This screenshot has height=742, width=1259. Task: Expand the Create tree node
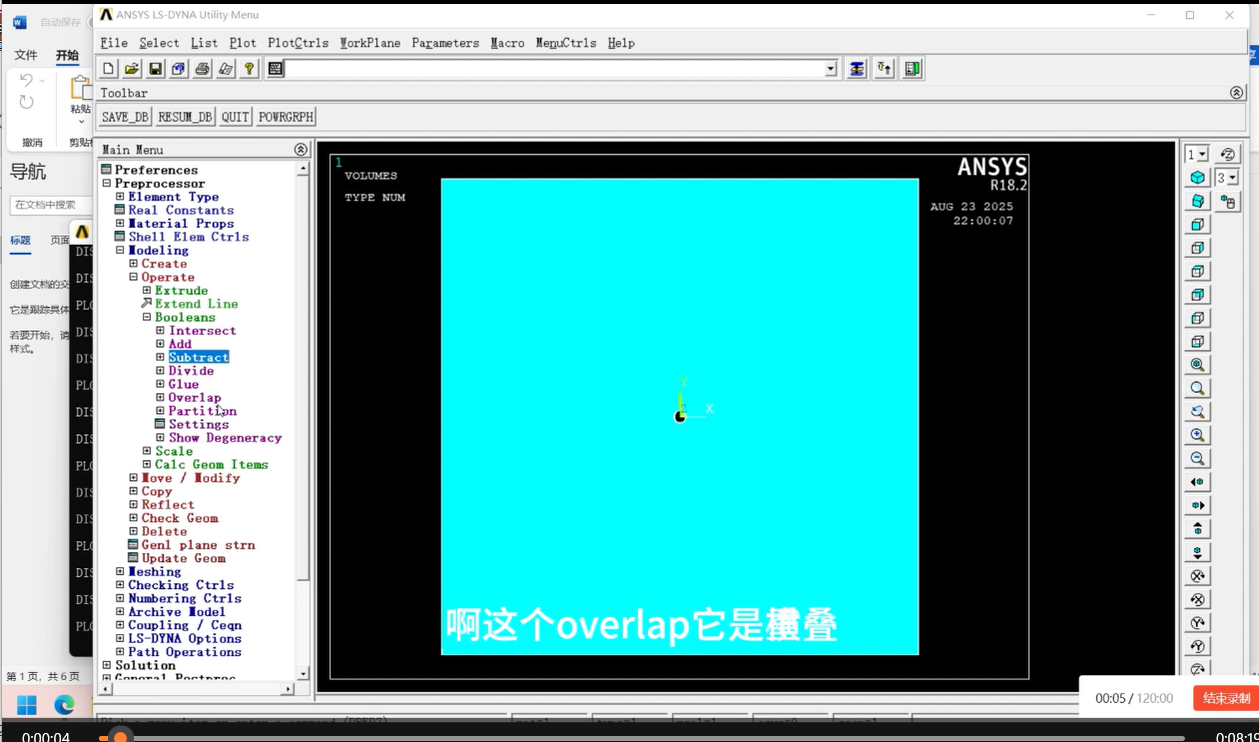[x=133, y=264]
